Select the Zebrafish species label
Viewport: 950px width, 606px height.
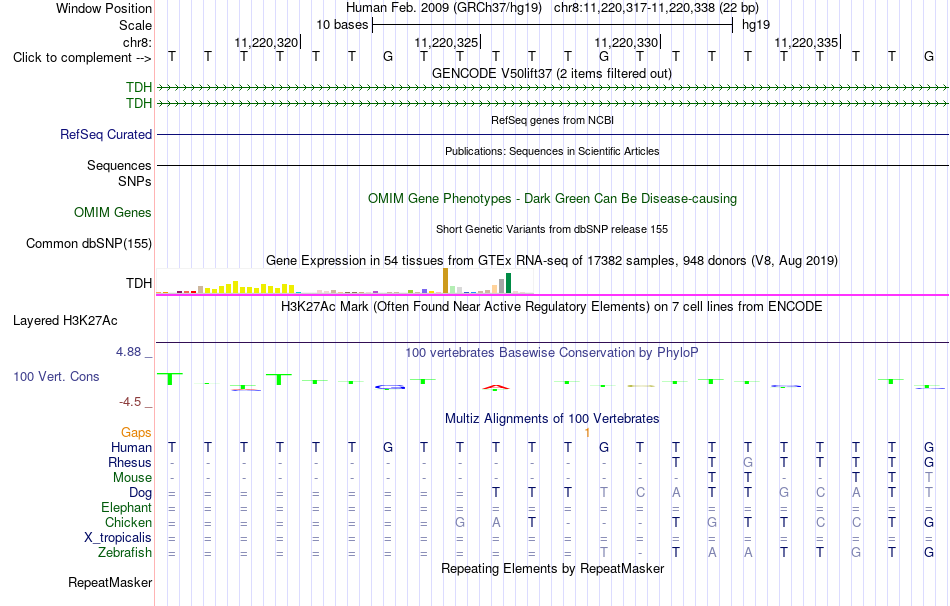pos(125,553)
